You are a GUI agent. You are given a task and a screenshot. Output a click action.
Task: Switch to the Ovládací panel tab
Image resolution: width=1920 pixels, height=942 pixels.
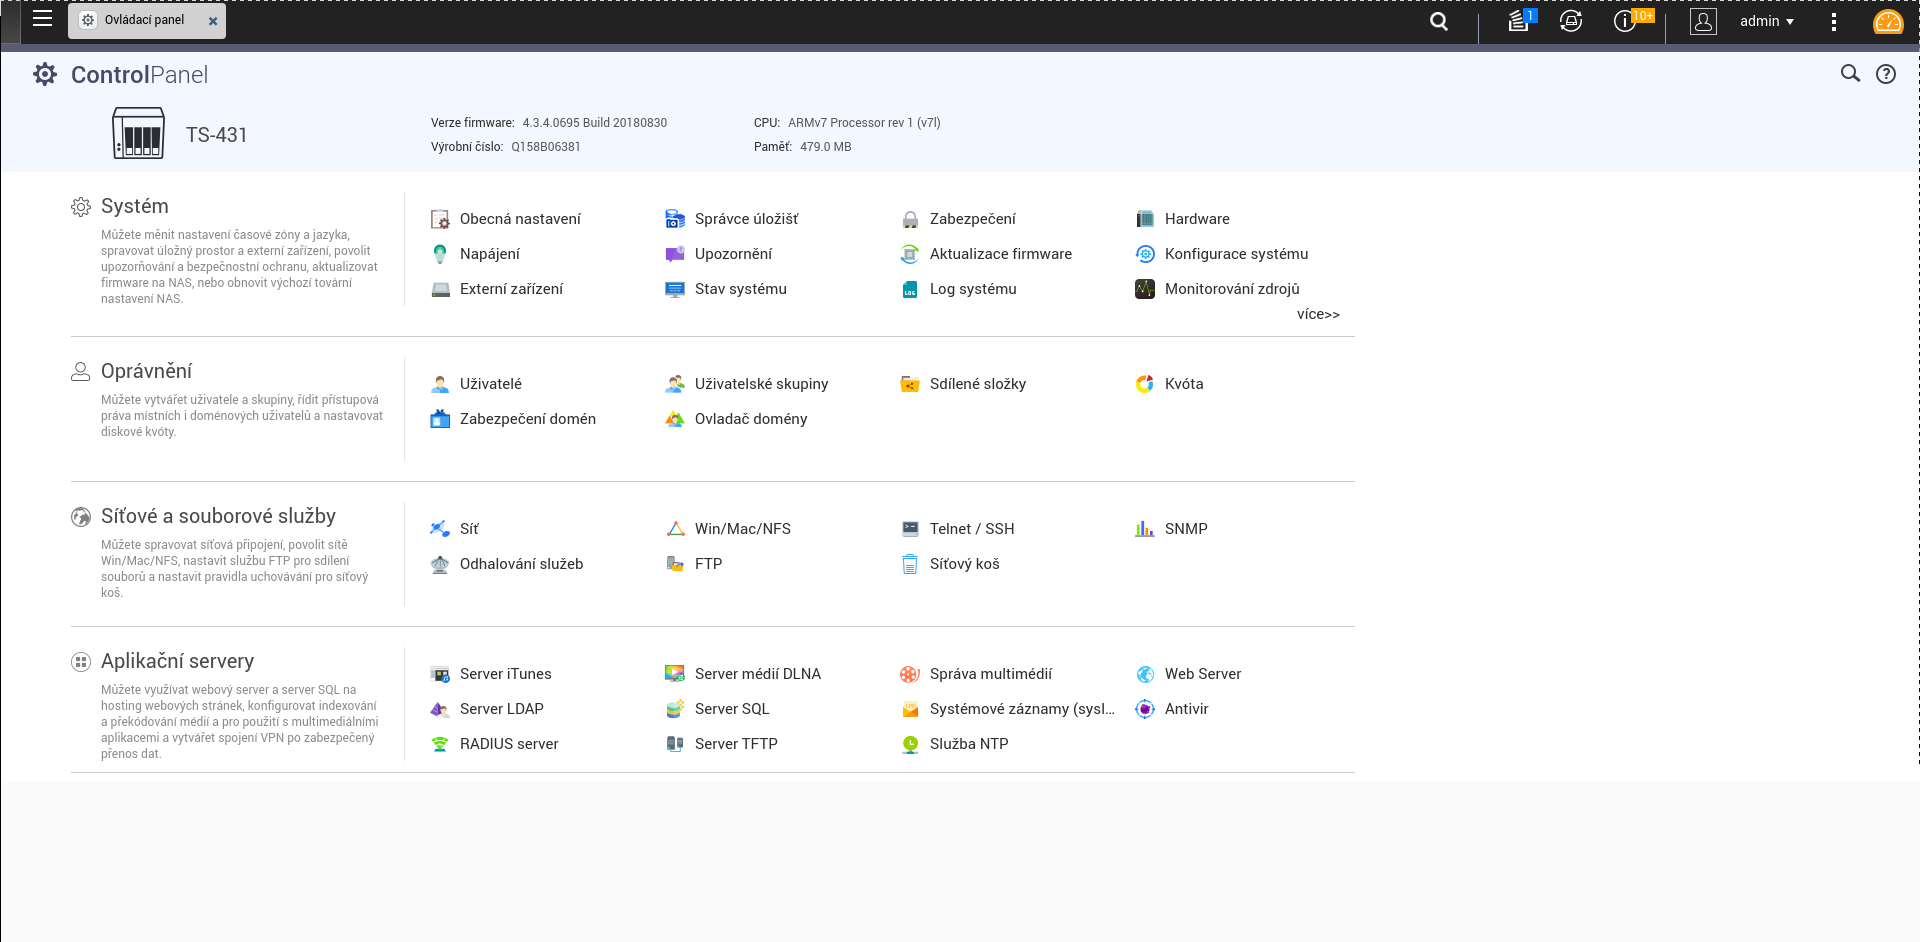[144, 20]
